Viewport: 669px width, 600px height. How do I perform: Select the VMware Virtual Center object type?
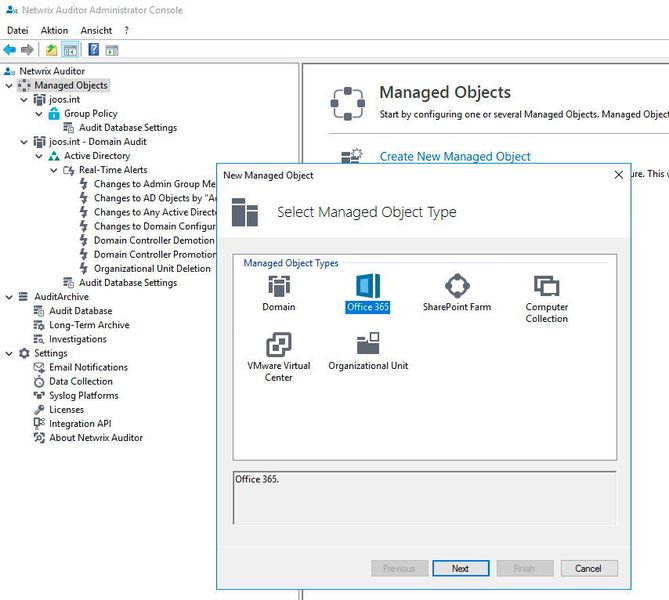click(279, 357)
